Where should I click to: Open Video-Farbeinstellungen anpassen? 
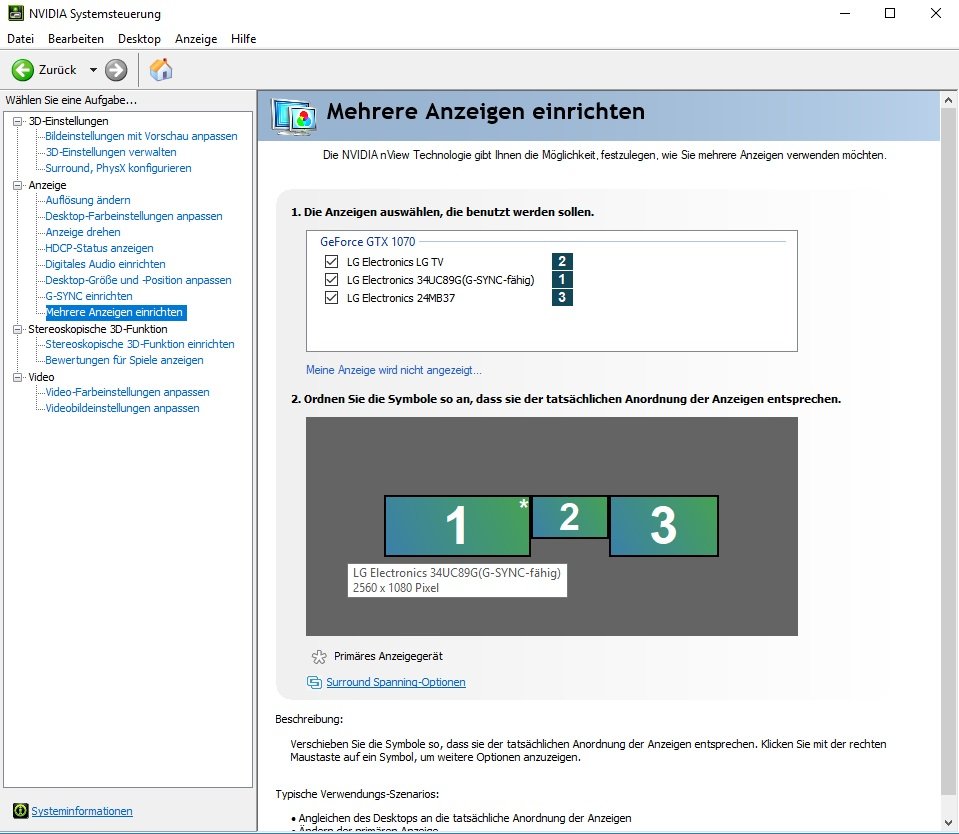pyautogui.click(x=127, y=392)
